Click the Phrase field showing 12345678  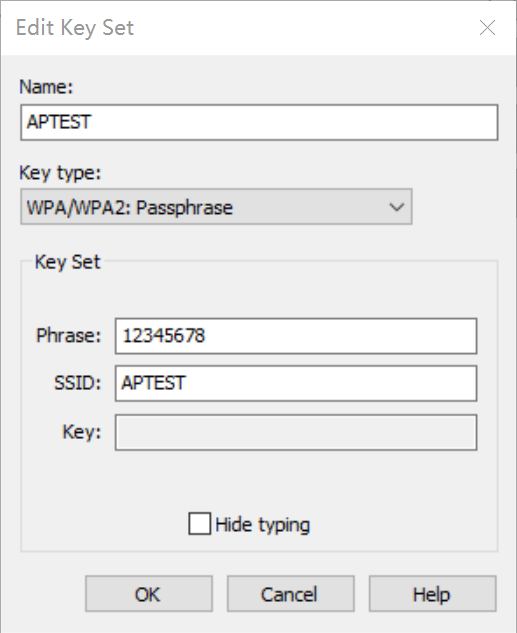(296, 336)
